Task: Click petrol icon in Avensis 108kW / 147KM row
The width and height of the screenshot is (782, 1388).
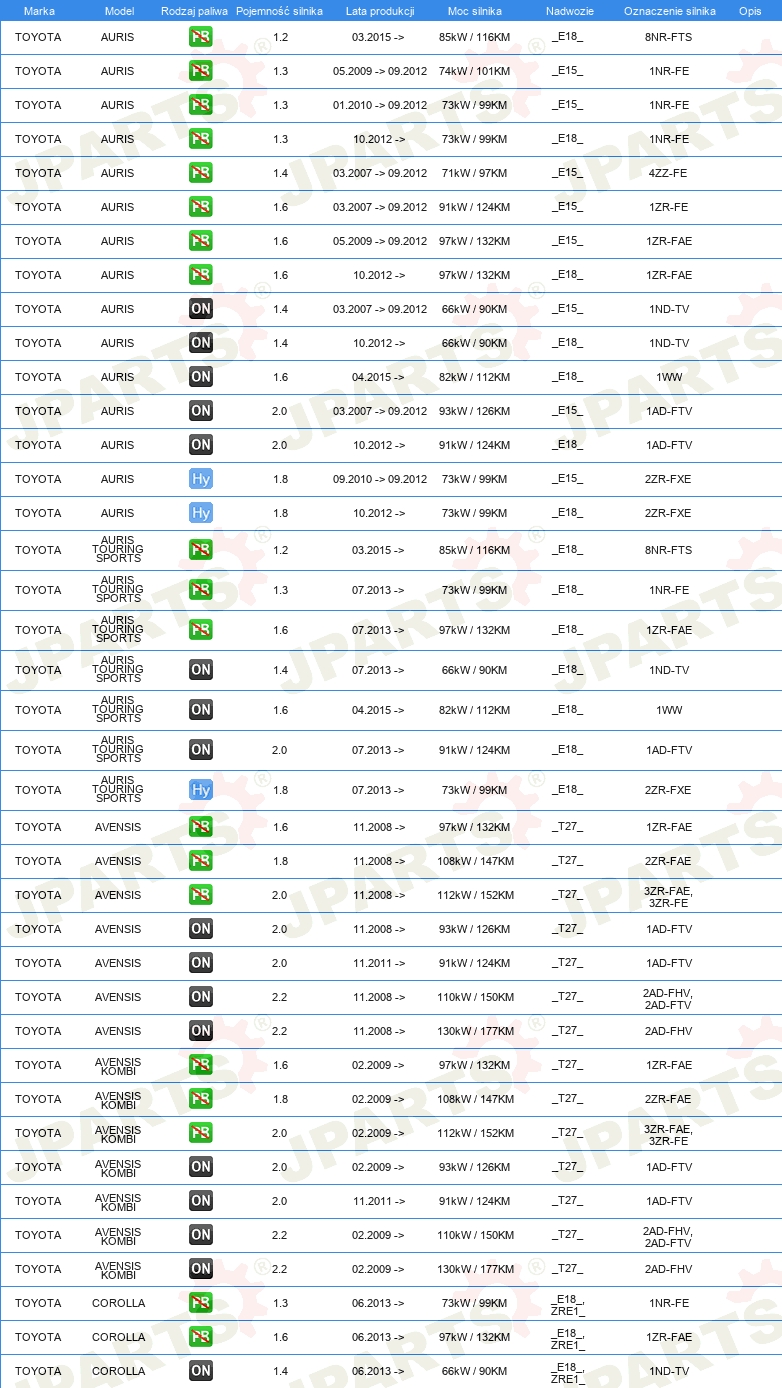Action: pos(201,861)
